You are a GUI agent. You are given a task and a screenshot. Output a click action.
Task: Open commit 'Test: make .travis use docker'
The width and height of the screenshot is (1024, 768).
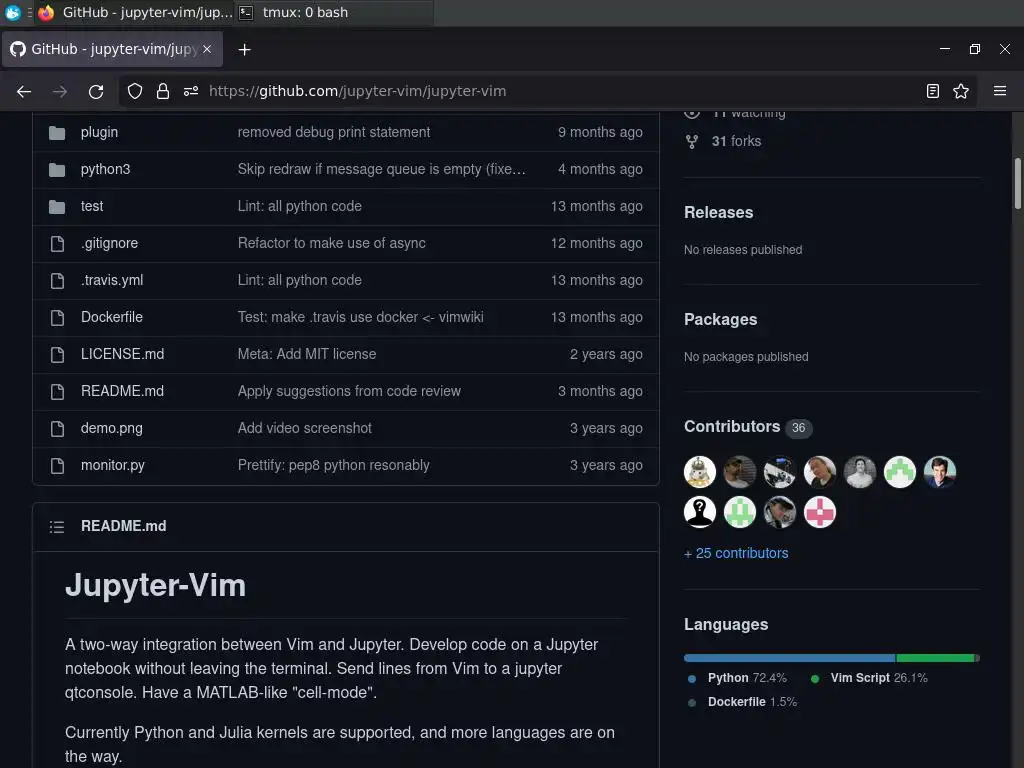(360, 317)
